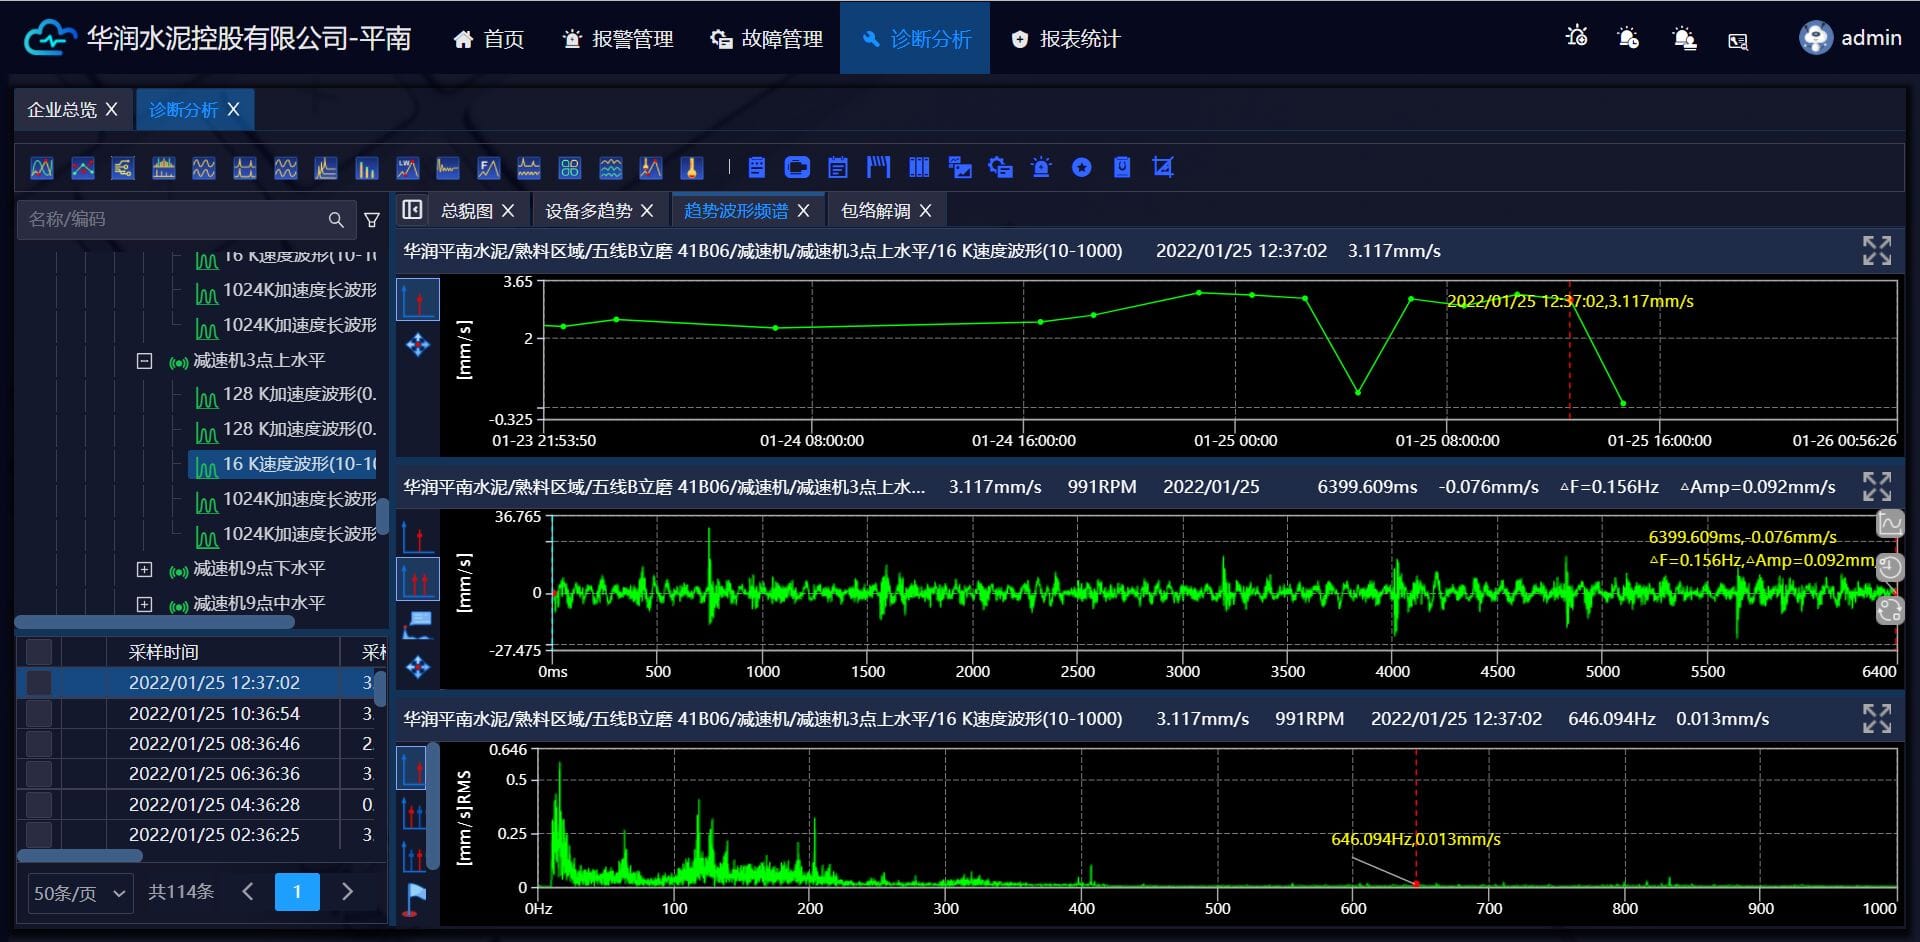Toggle the select-all checkbox in table header
Viewport: 1920px width, 942px height.
pos(39,652)
